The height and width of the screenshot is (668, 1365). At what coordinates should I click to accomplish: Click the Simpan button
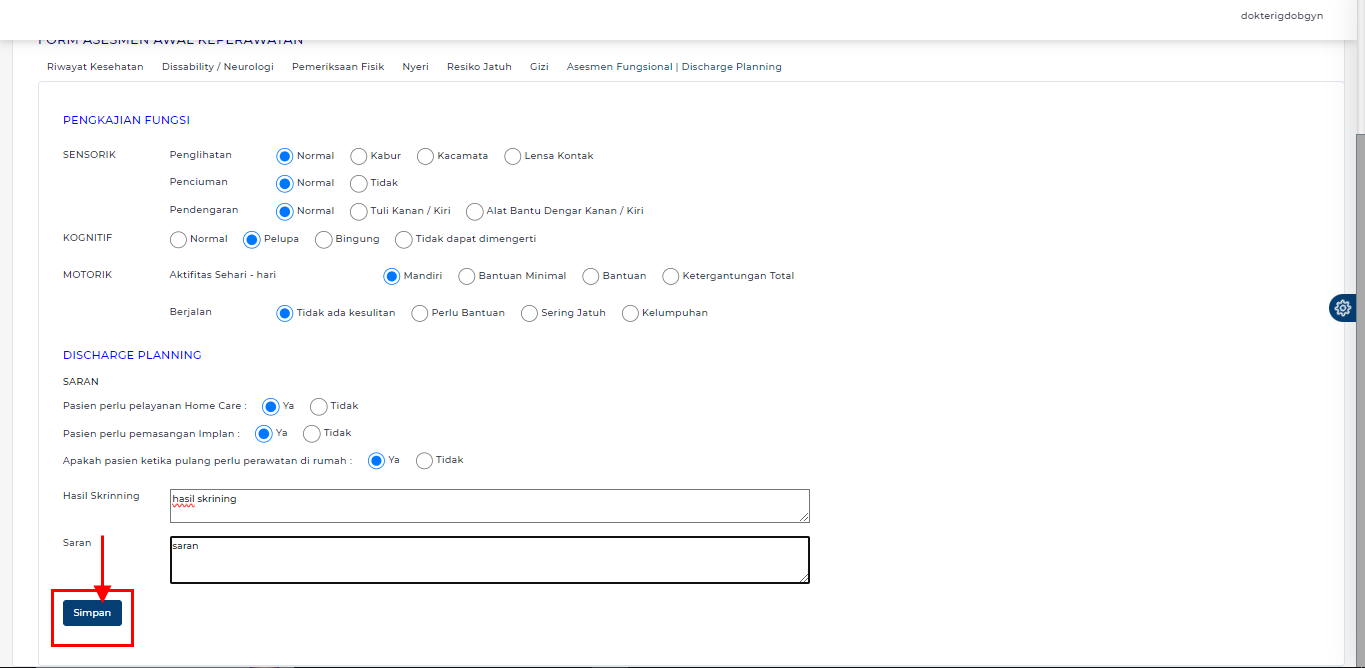click(x=92, y=613)
